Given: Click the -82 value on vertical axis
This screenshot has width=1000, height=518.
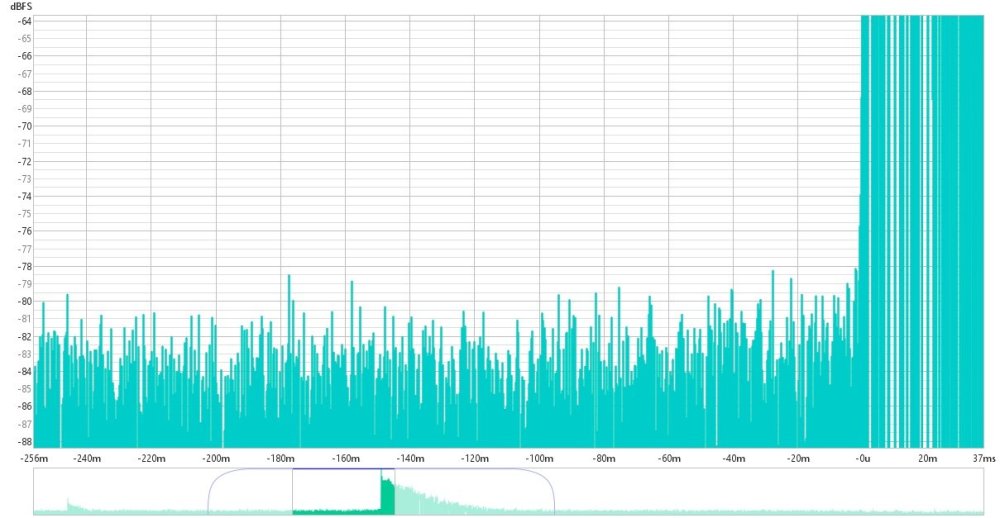Looking at the screenshot, I should point(24,337).
